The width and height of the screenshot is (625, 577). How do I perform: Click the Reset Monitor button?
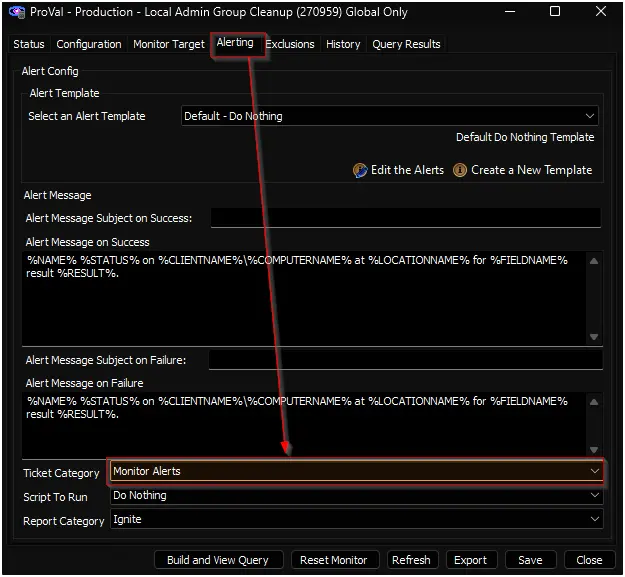334,560
